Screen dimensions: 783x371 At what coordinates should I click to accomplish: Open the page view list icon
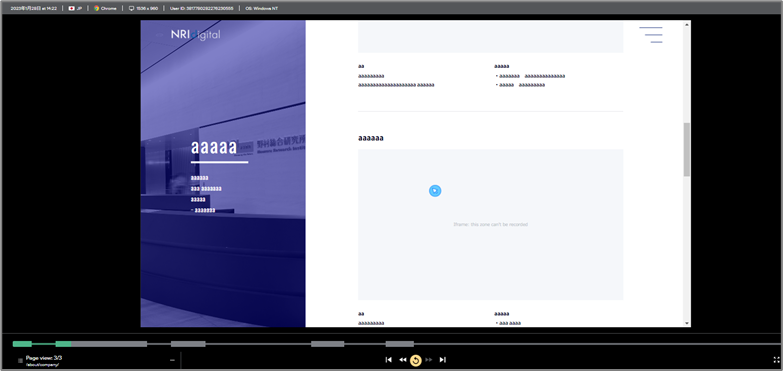coord(20,361)
